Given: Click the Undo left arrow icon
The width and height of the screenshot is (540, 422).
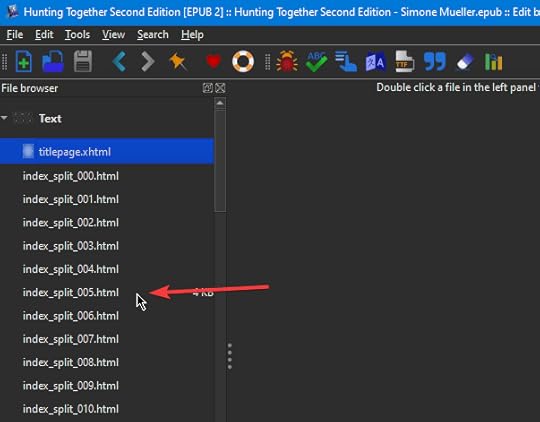Looking at the screenshot, I should pos(119,62).
